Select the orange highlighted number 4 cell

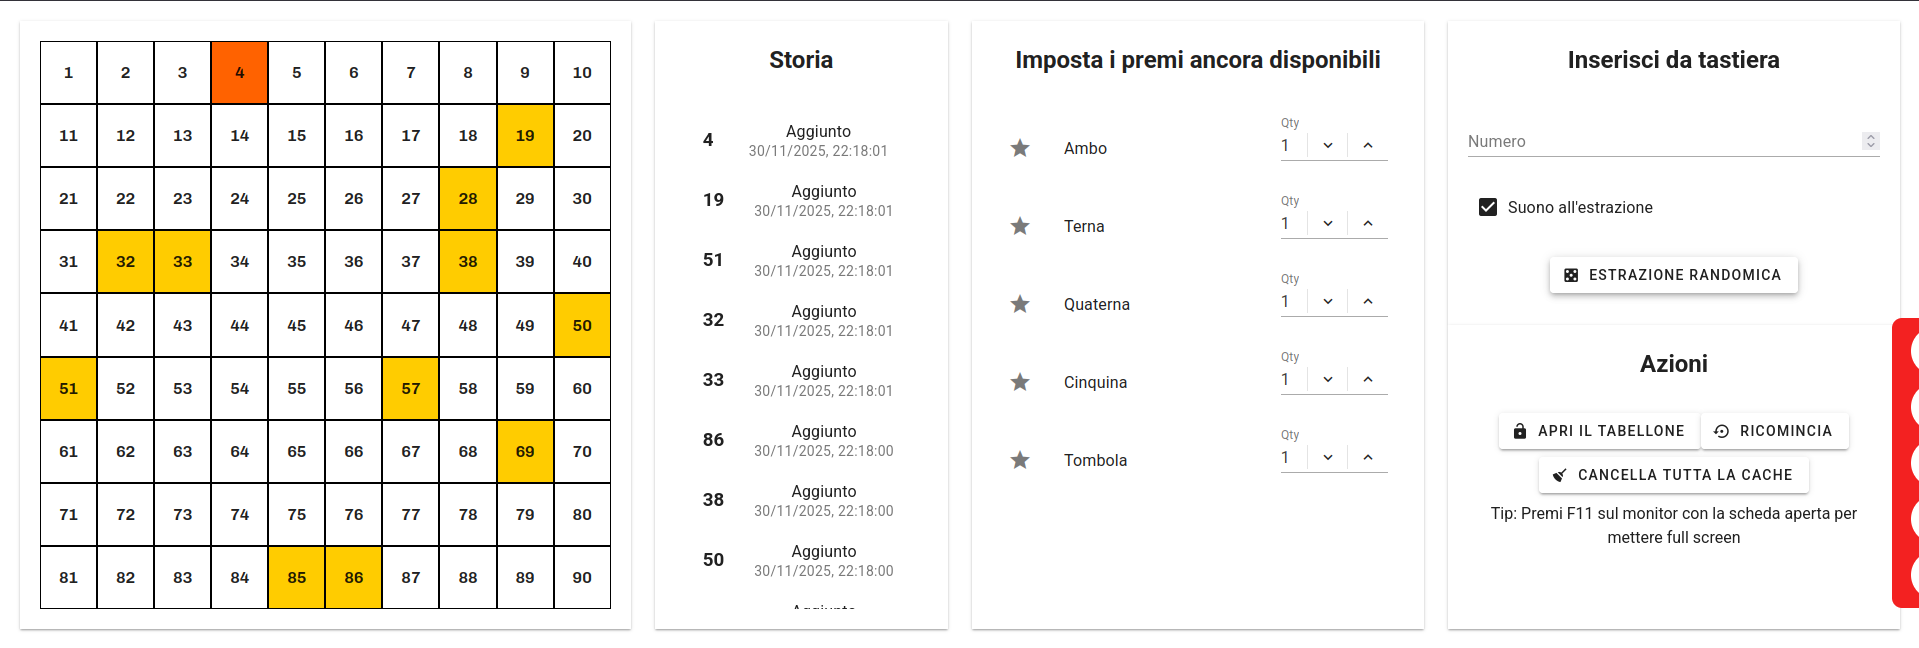(240, 73)
